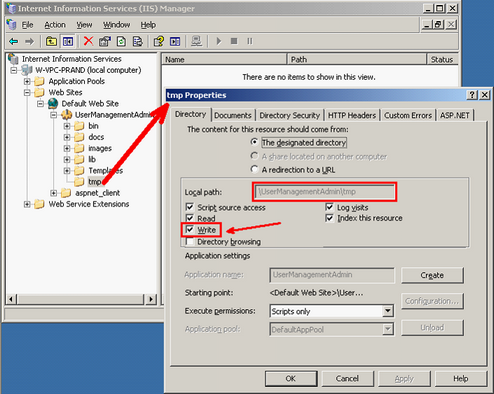Select the tmp folder tree item

tap(94, 182)
